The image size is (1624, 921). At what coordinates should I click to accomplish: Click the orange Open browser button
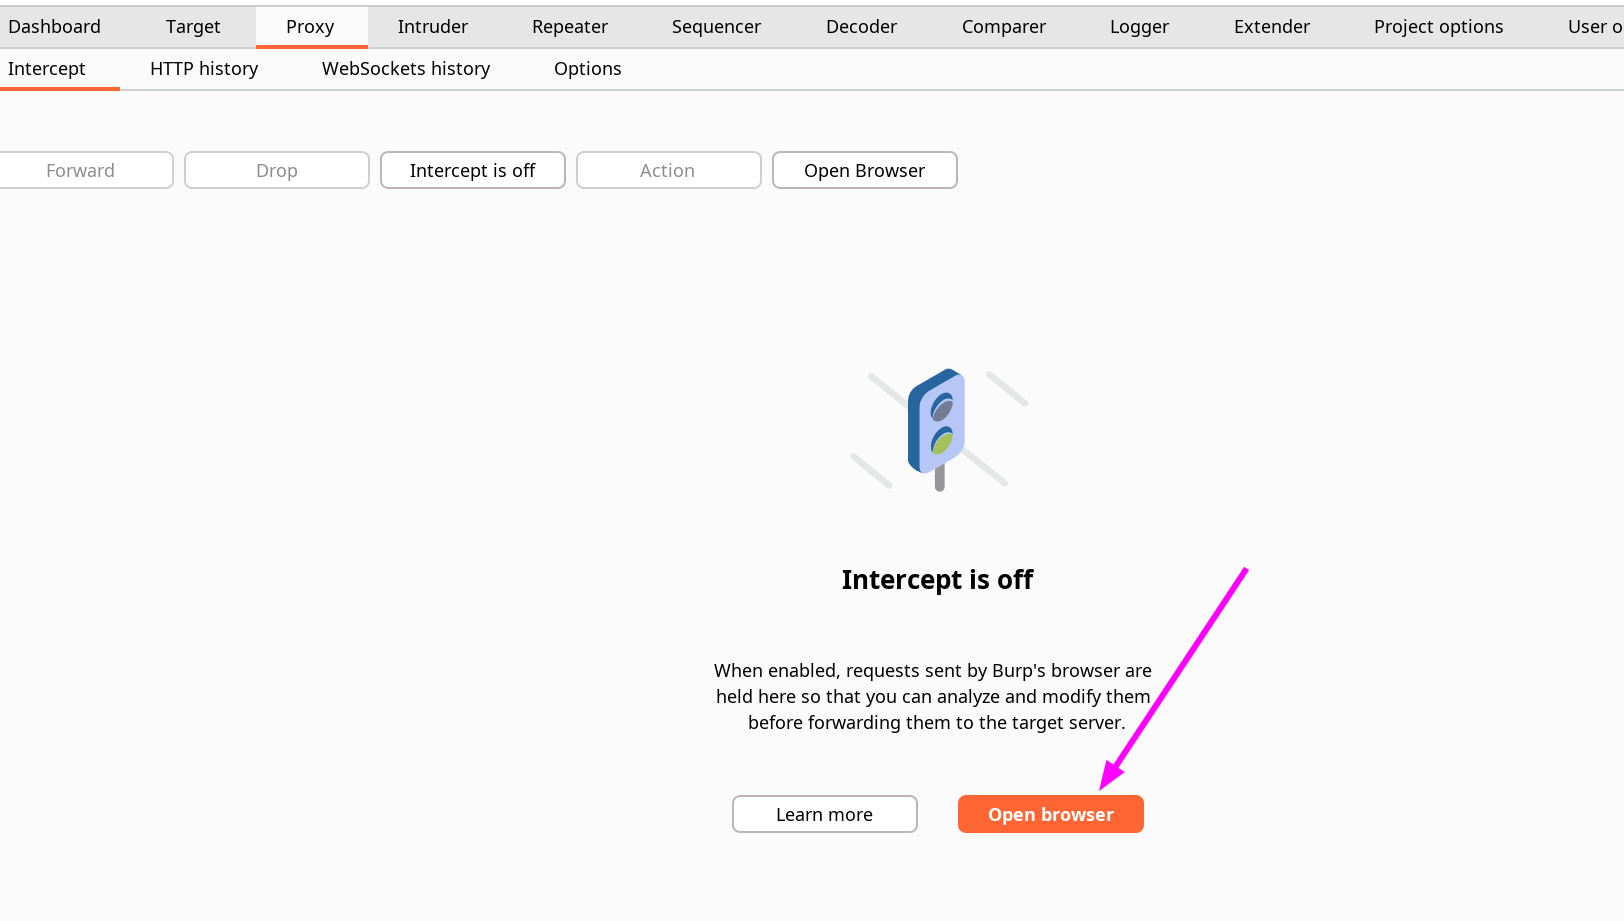tap(1051, 814)
